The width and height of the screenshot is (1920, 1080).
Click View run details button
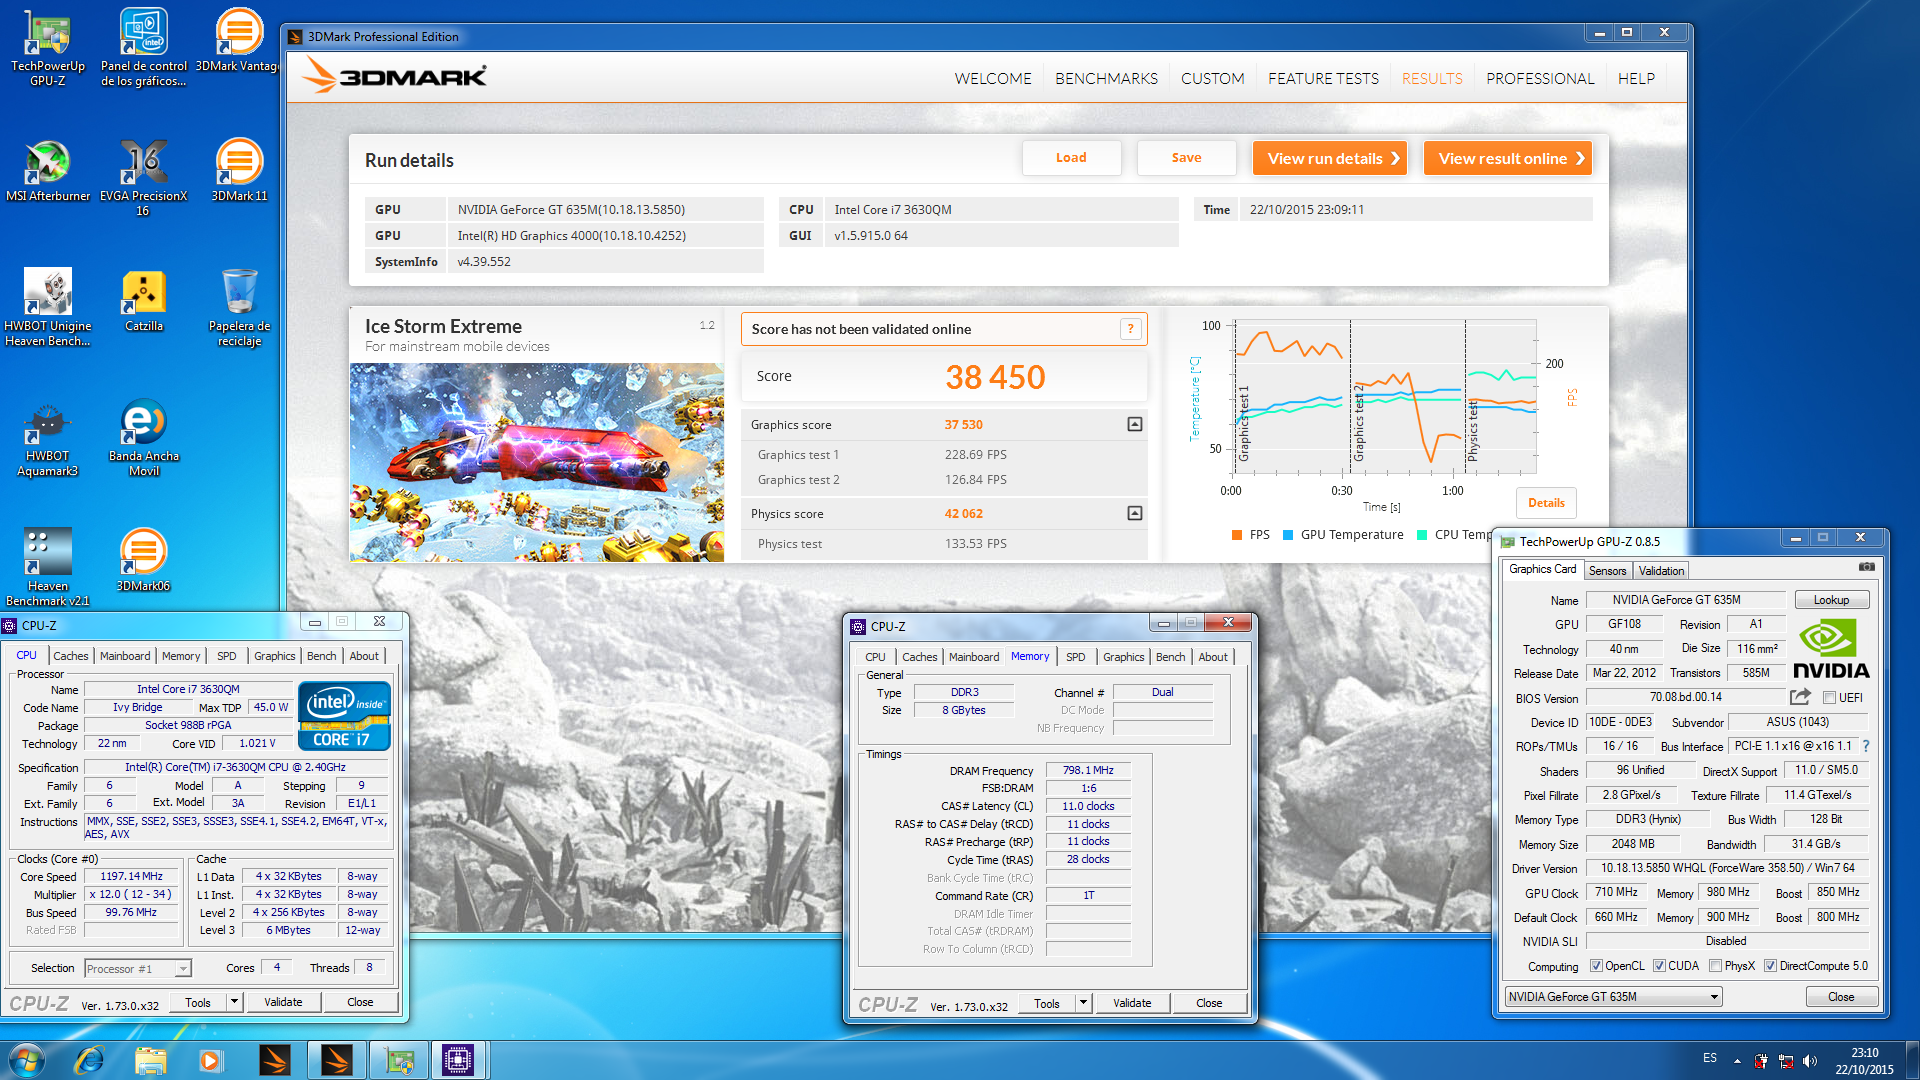tap(1330, 158)
